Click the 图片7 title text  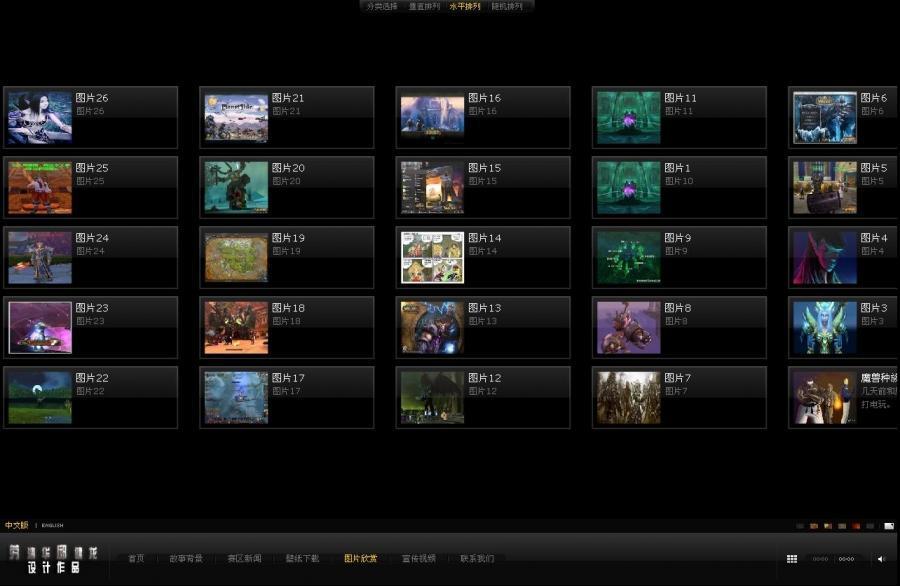(678, 378)
